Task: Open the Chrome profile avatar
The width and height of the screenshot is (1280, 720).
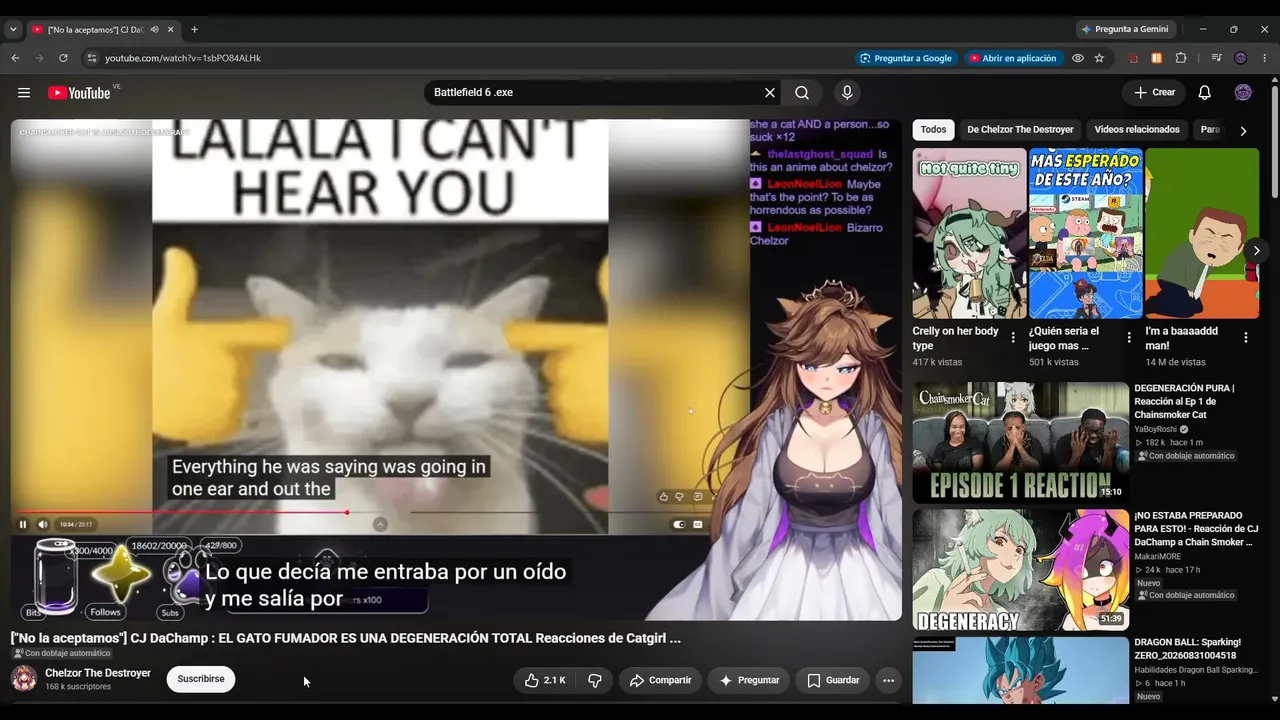Action: [1241, 59]
